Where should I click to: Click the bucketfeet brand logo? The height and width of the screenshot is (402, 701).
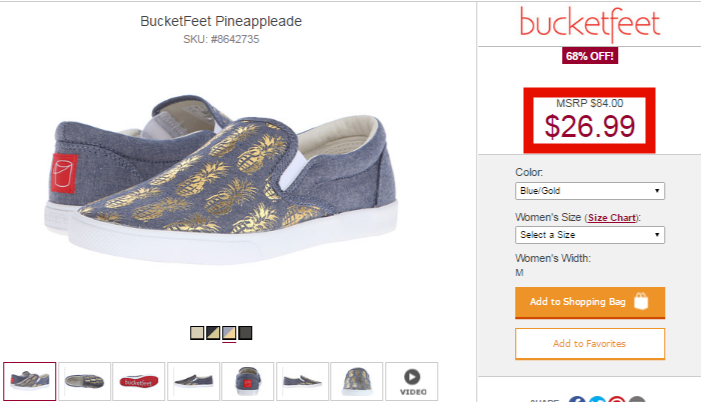(590, 24)
